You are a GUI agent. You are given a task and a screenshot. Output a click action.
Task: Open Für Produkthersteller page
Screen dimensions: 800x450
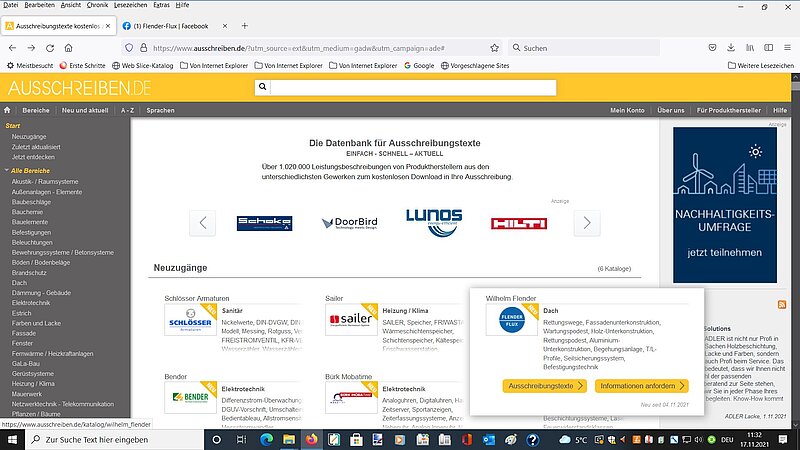(x=729, y=110)
